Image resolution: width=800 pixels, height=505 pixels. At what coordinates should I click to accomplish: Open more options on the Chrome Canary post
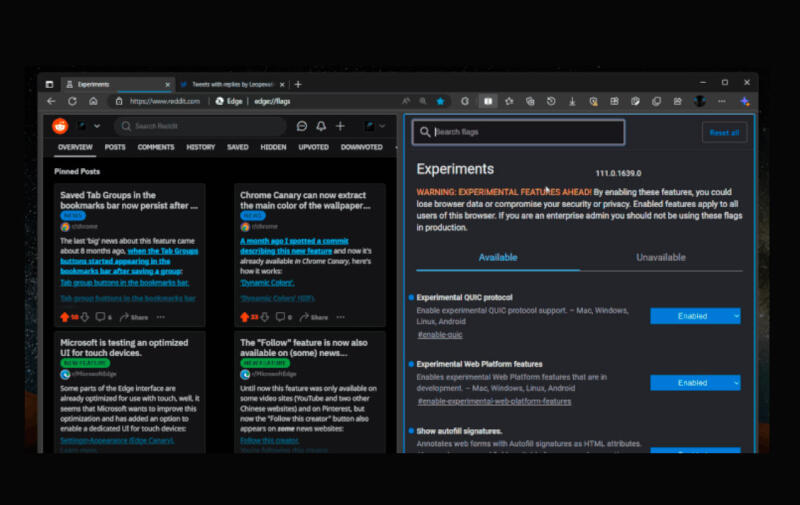(x=340, y=317)
